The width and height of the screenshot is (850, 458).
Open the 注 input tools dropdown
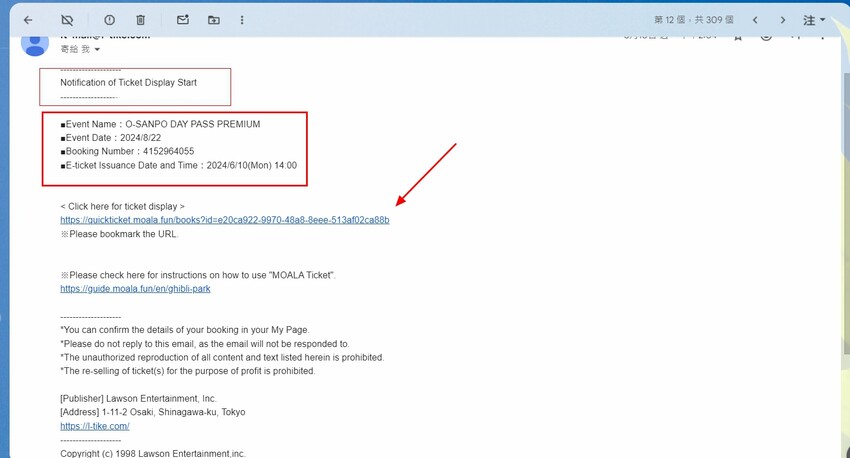pos(815,20)
